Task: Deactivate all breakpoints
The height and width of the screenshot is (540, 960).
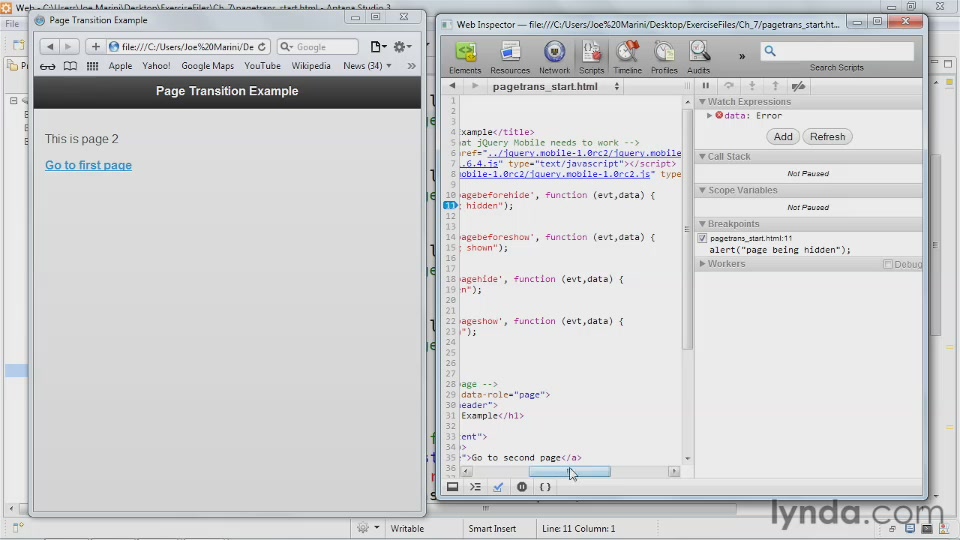Action: (798, 86)
